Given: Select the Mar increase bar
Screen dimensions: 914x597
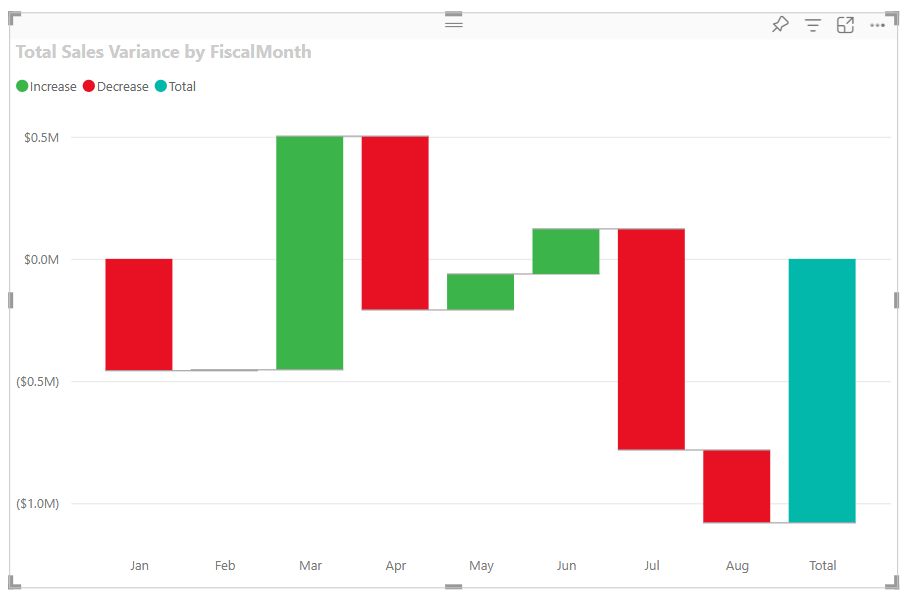Looking at the screenshot, I should point(310,250).
